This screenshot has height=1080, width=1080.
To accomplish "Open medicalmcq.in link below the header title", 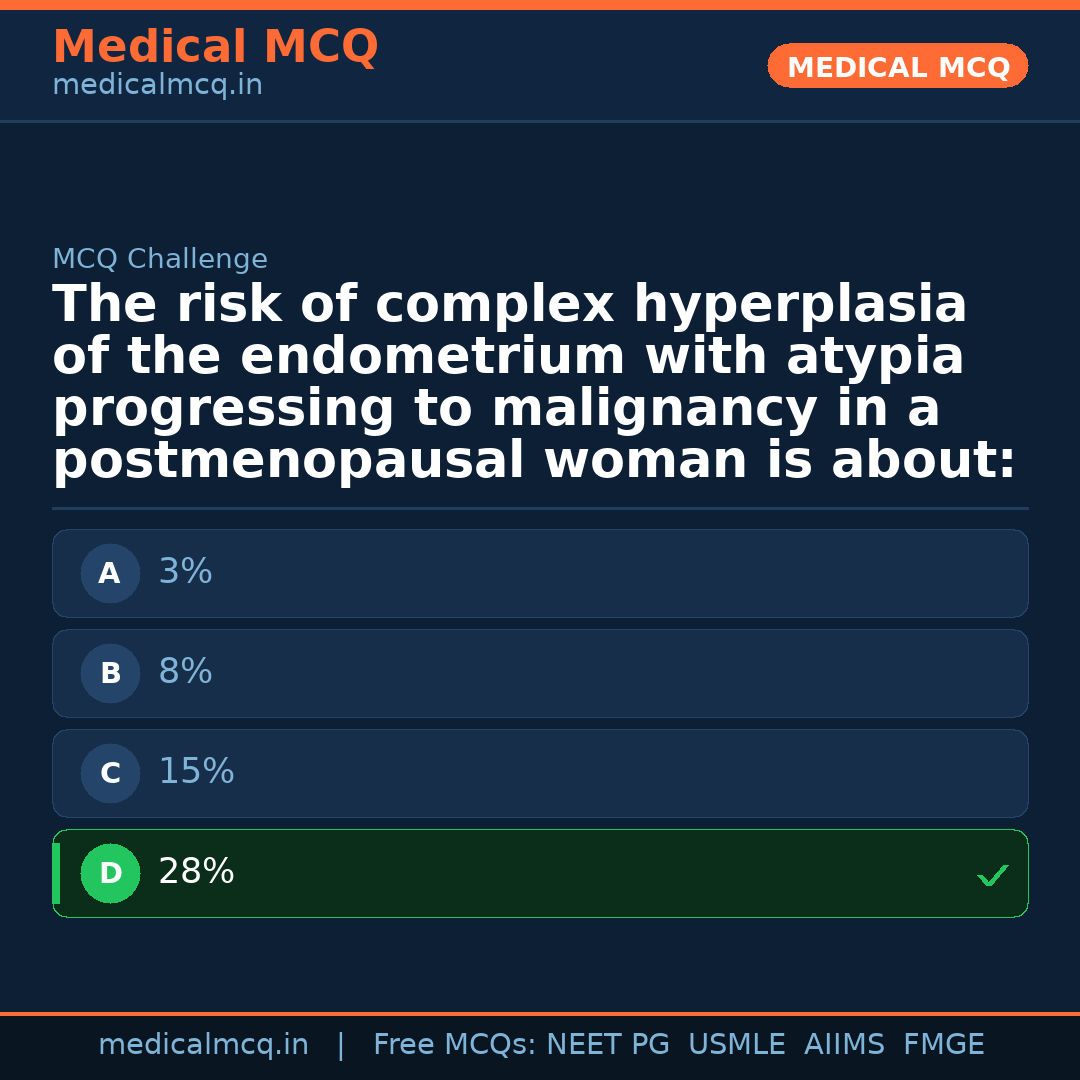I will tap(157, 86).
